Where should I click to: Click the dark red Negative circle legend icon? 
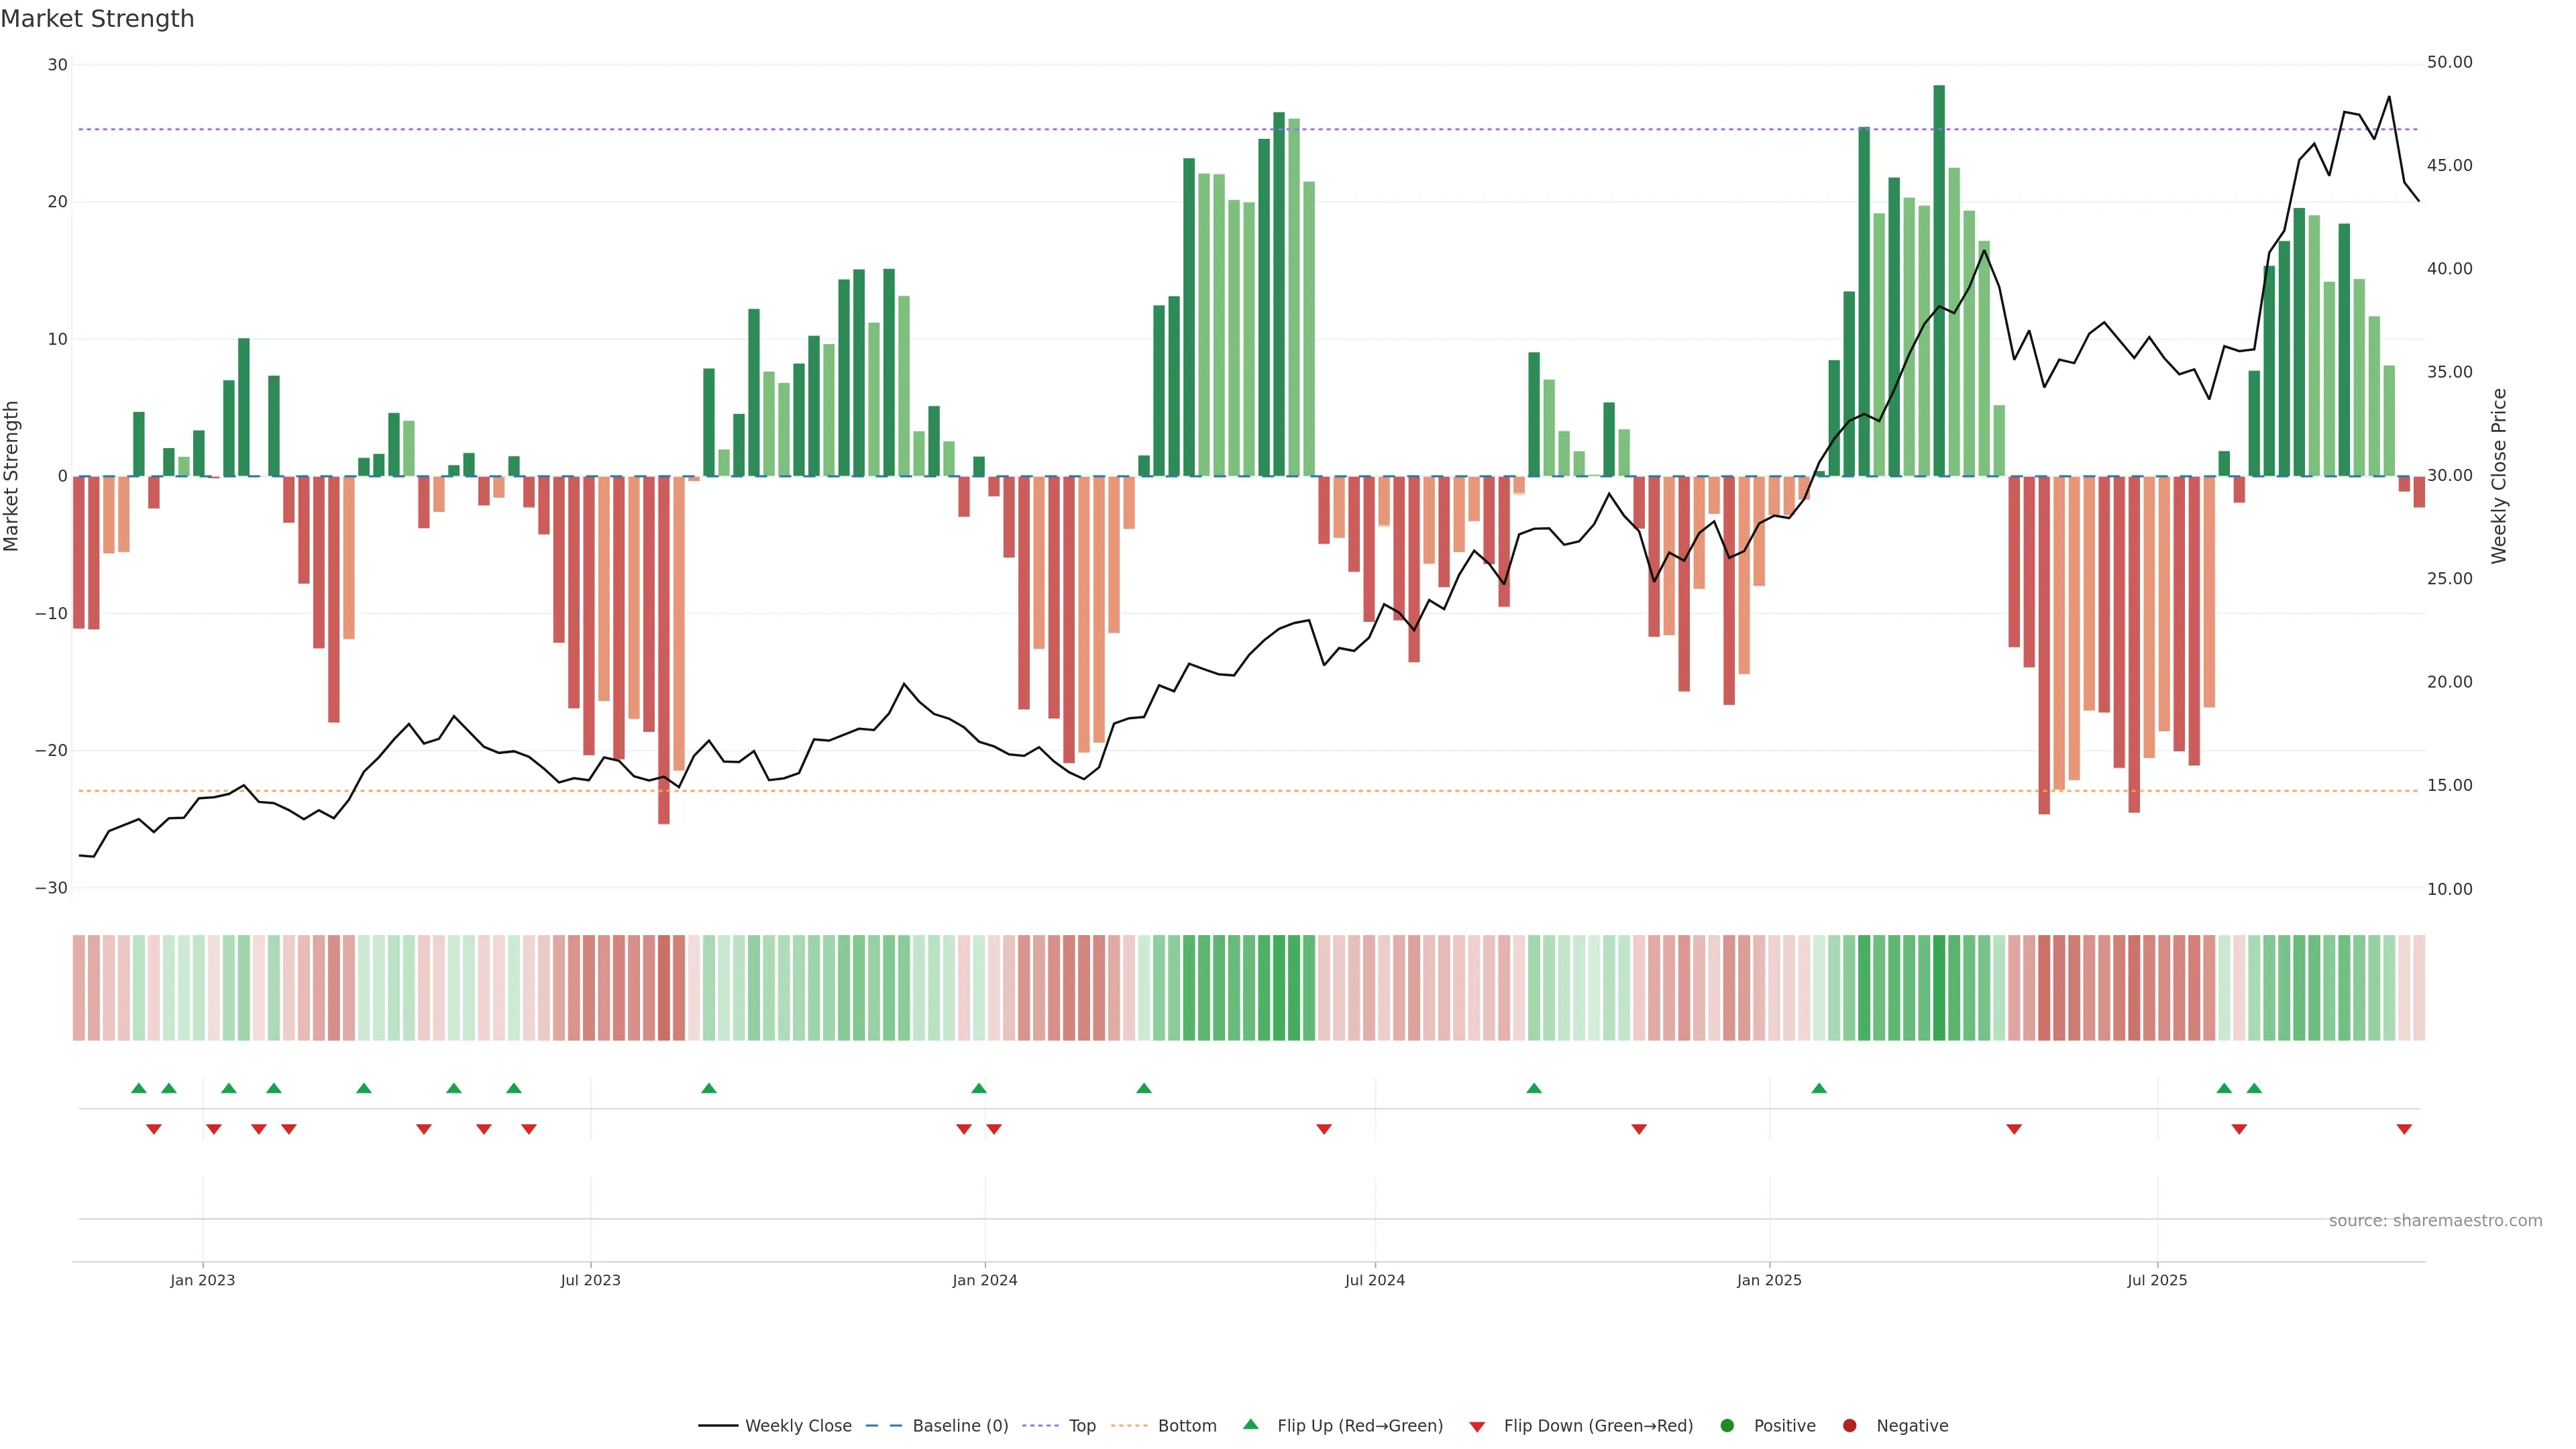pyautogui.click(x=1849, y=1425)
